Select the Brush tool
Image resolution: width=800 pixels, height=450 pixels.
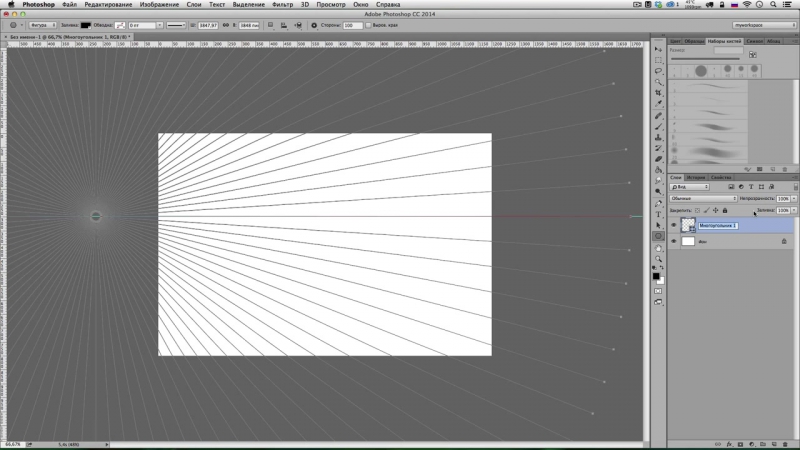658,127
